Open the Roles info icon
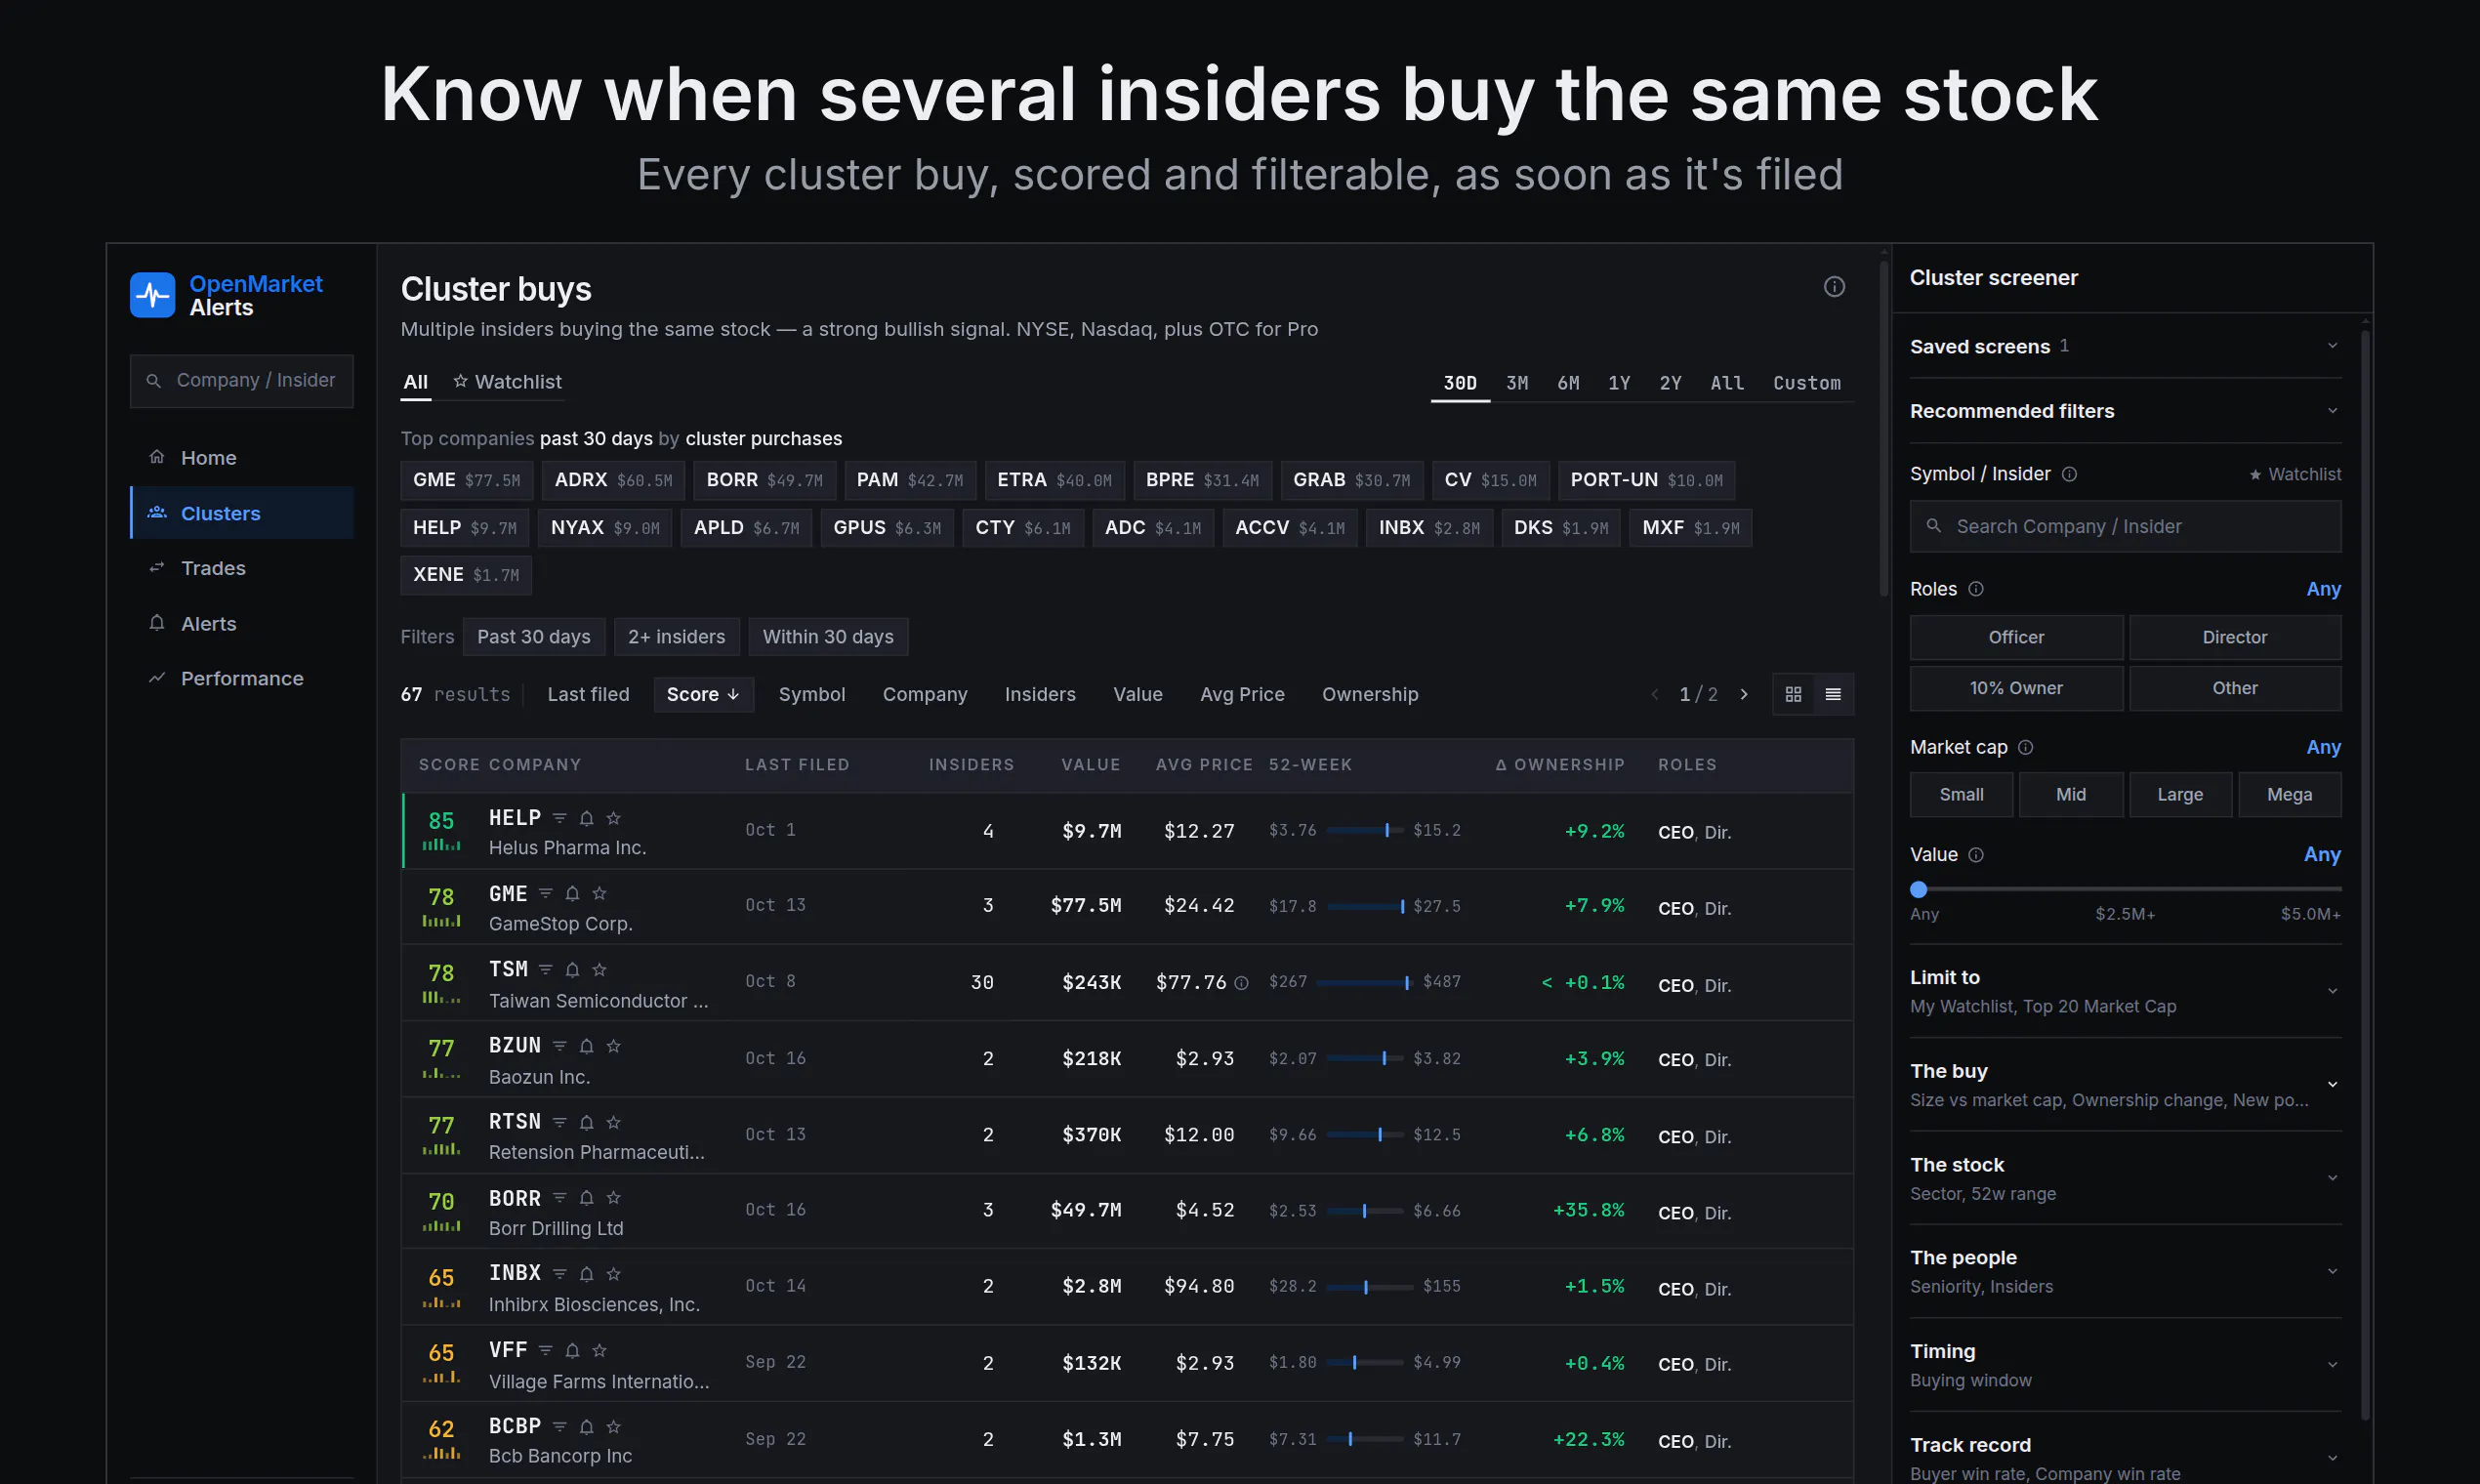The width and height of the screenshot is (2480, 1484). 1976,589
